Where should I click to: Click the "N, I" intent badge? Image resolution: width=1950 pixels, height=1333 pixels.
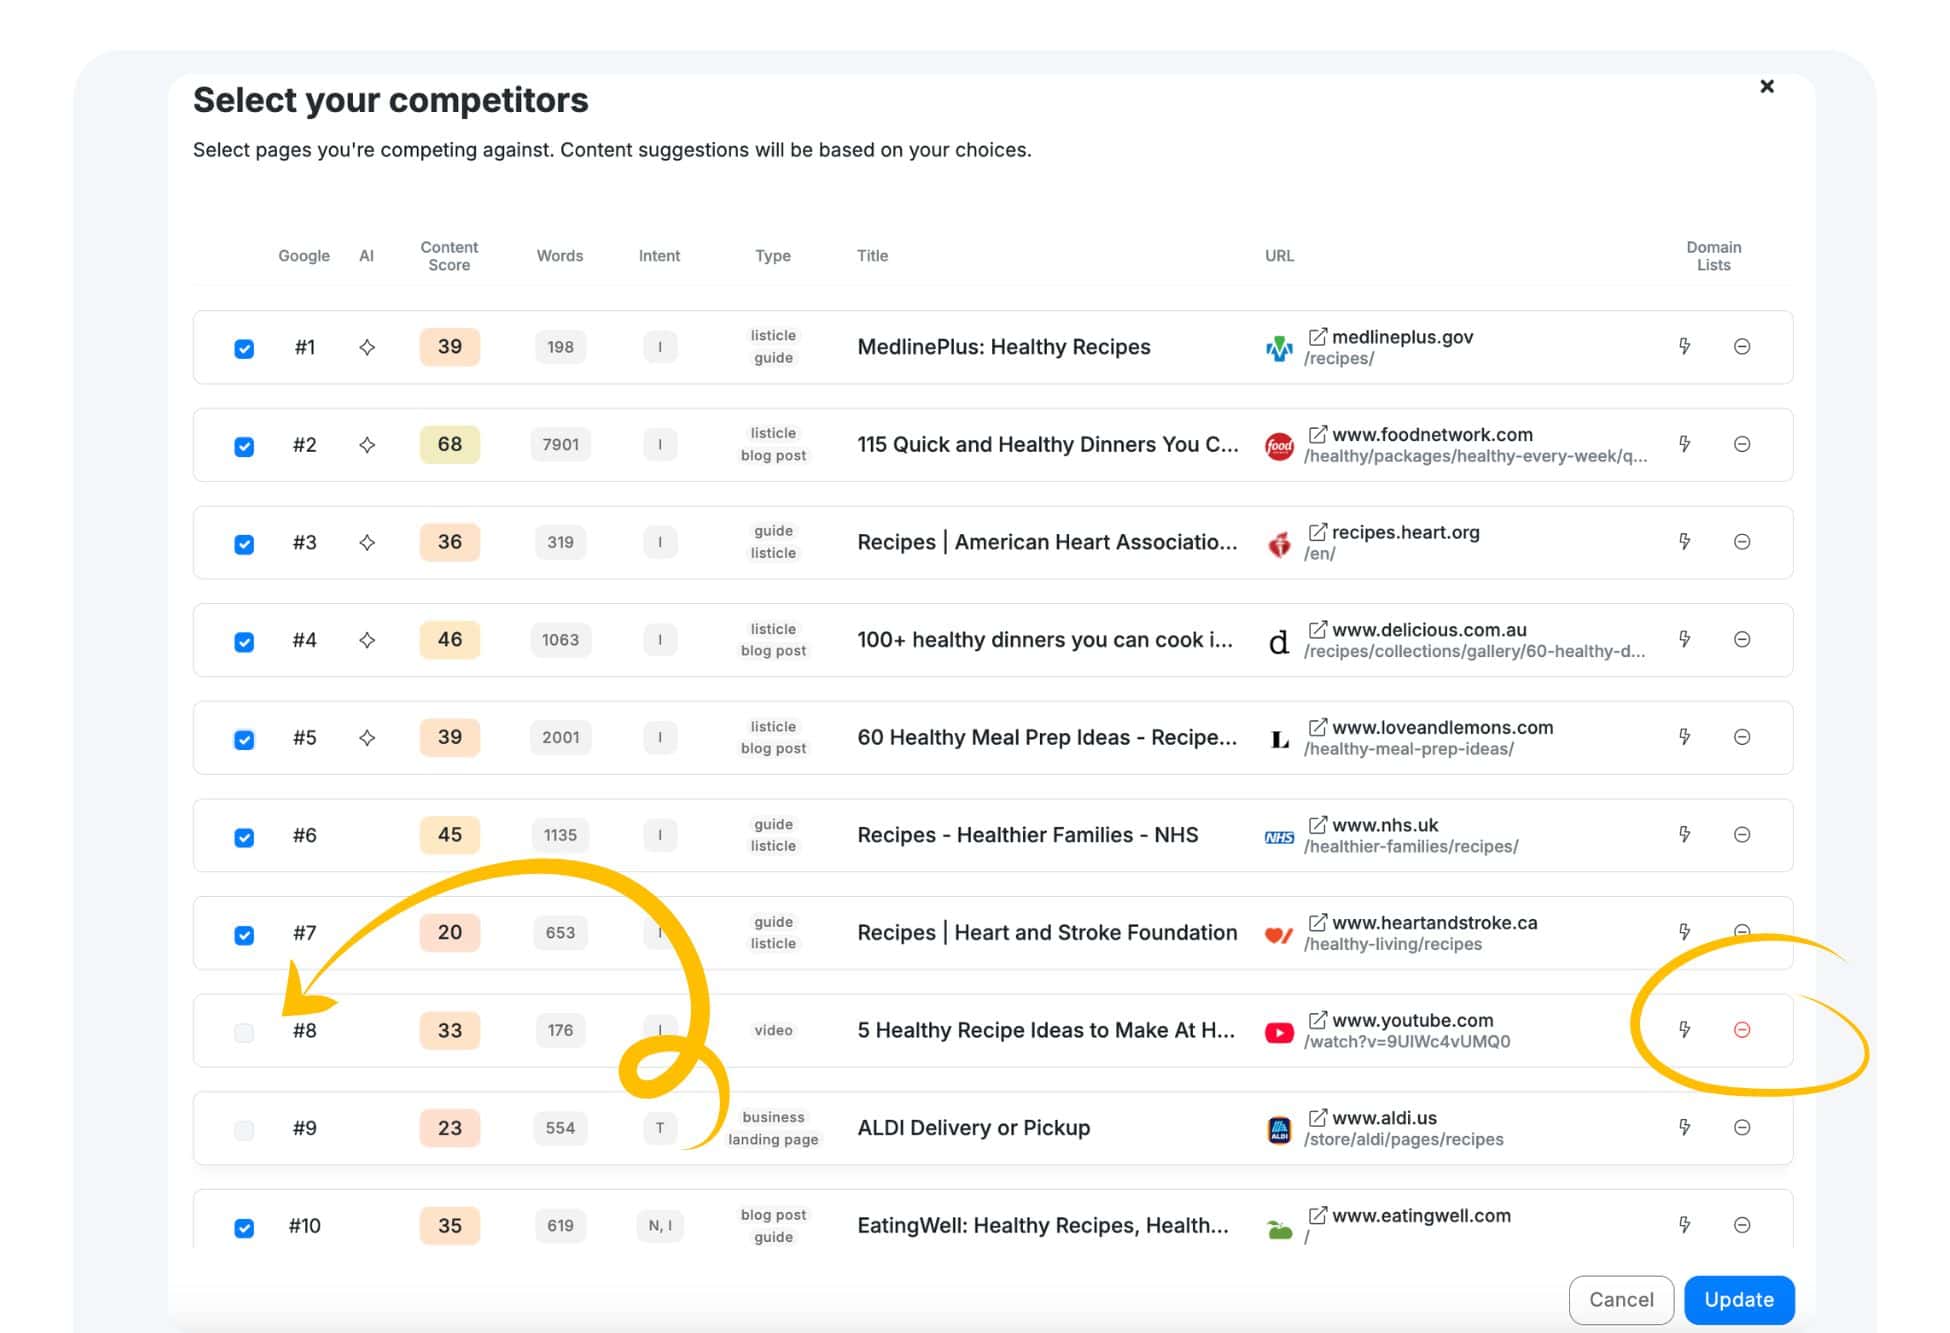[x=660, y=1225]
